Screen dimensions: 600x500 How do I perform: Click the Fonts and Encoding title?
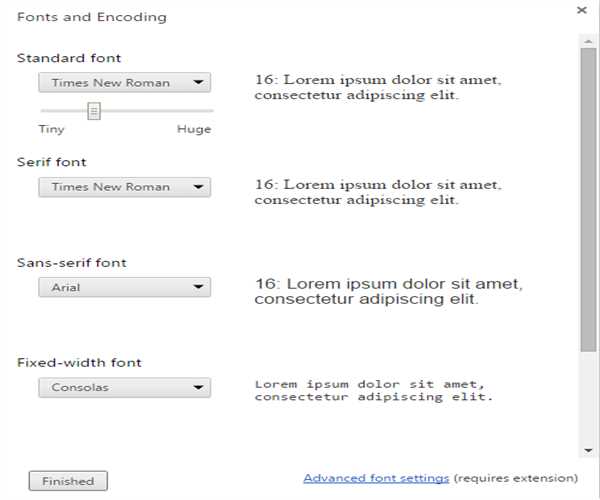click(x=92, y=17)
